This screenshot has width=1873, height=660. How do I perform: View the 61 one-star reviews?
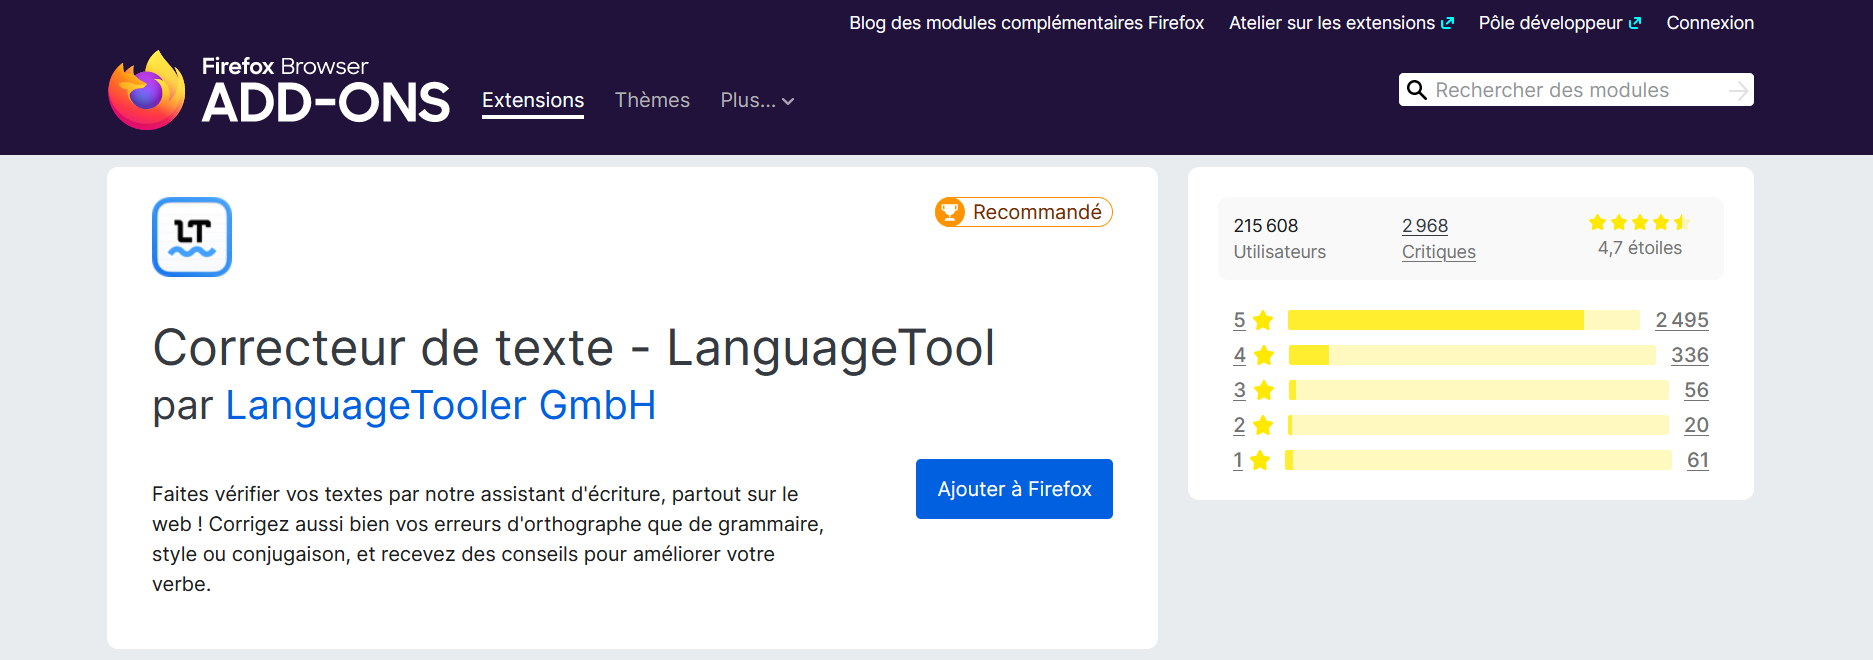(x=1698, y=460)
